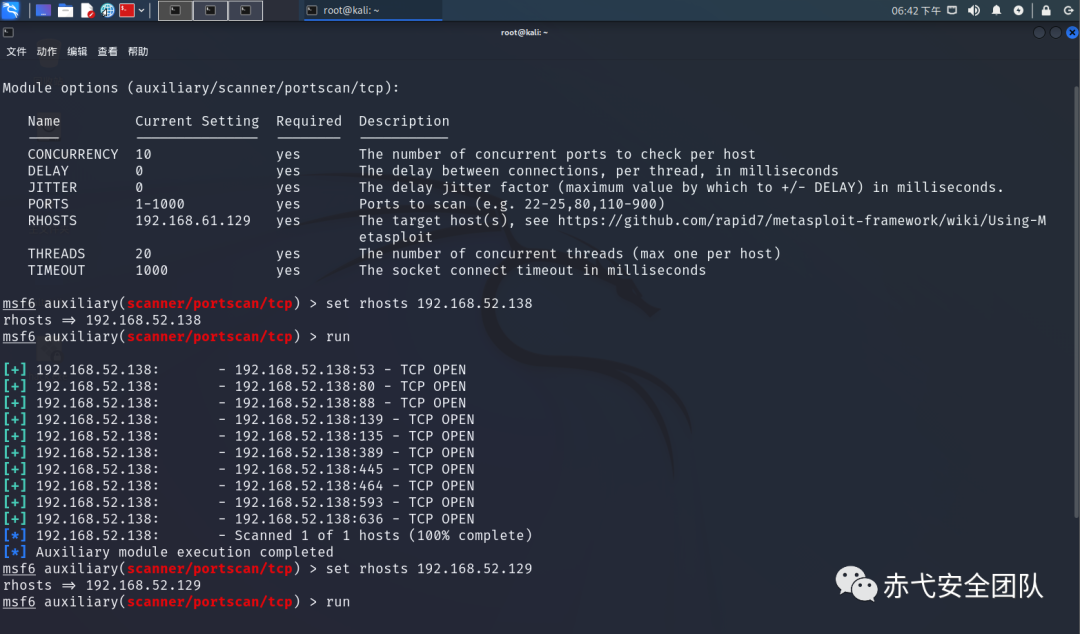Open the web browser globe icon

coord(107,10)
